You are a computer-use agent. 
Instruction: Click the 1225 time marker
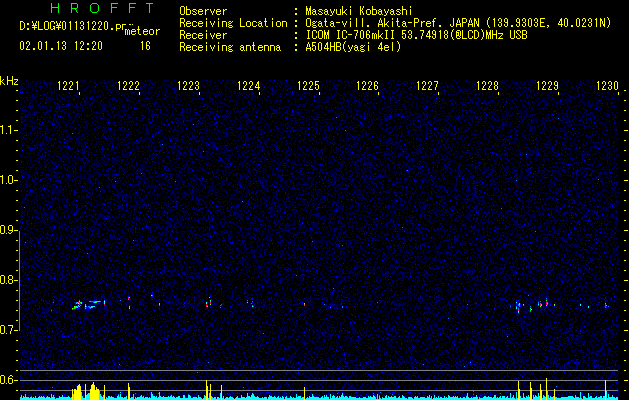coord(308,86)
